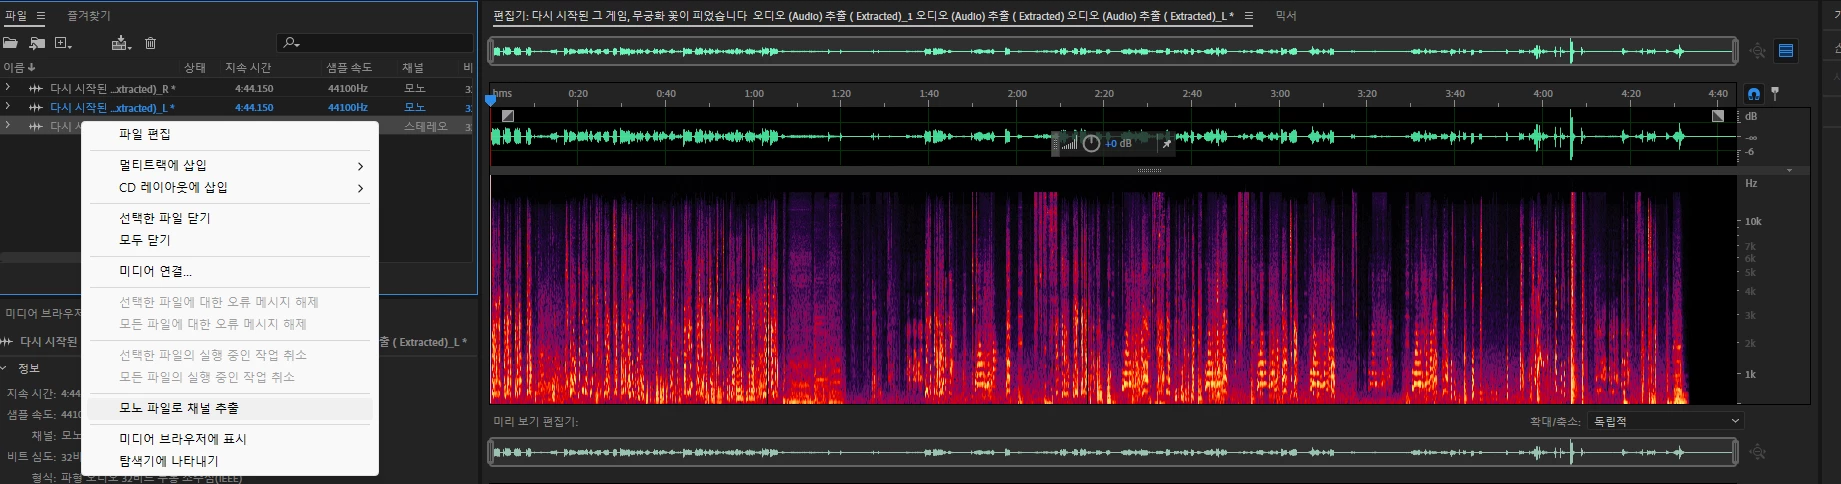This screenshot has width=1841, height=484.
Task: Sort files by the 지속 시간 column
Action: 248,67
